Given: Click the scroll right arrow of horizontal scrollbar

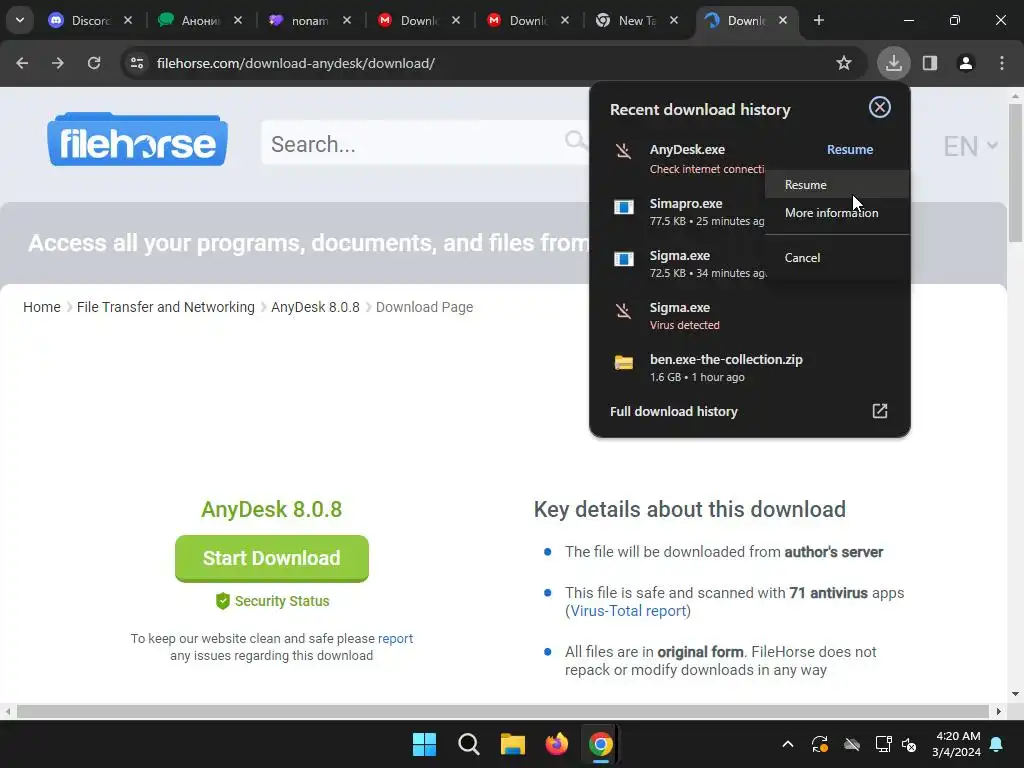Looking at the screenshot, I should tap(999, 711).
